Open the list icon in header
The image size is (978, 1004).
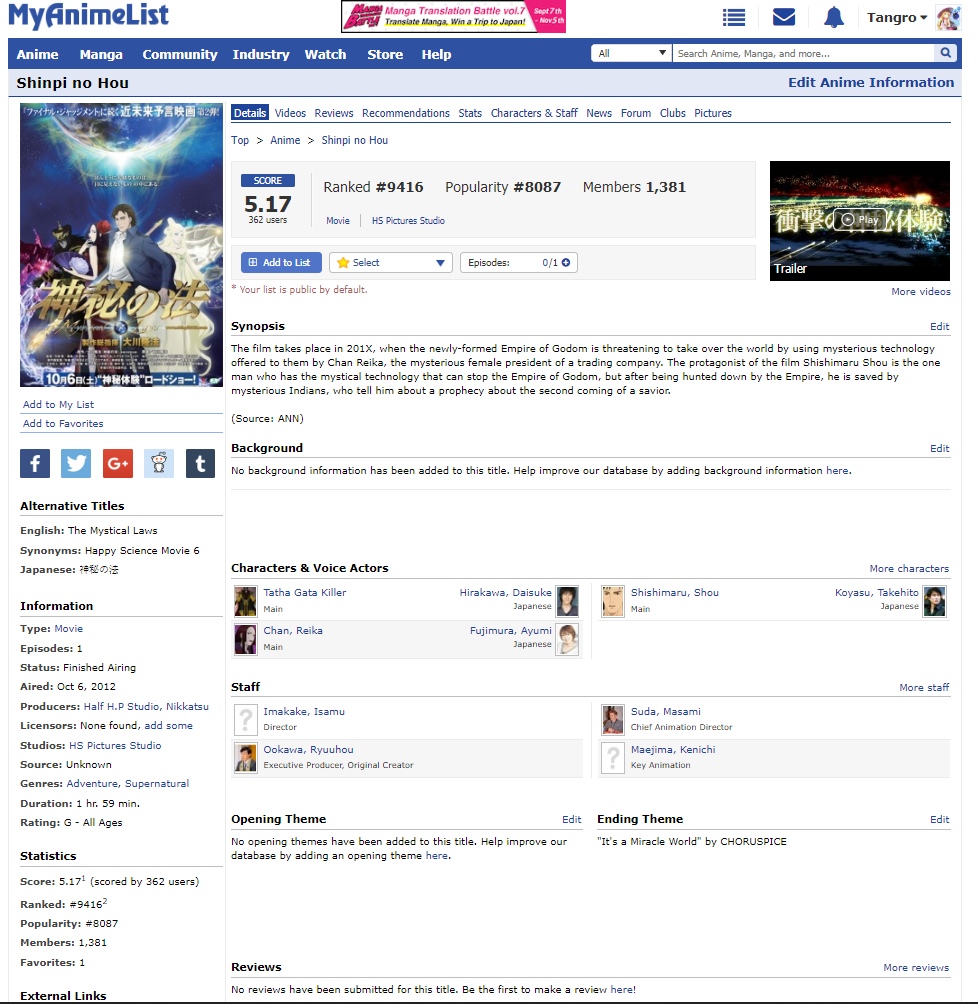[734, 17]
